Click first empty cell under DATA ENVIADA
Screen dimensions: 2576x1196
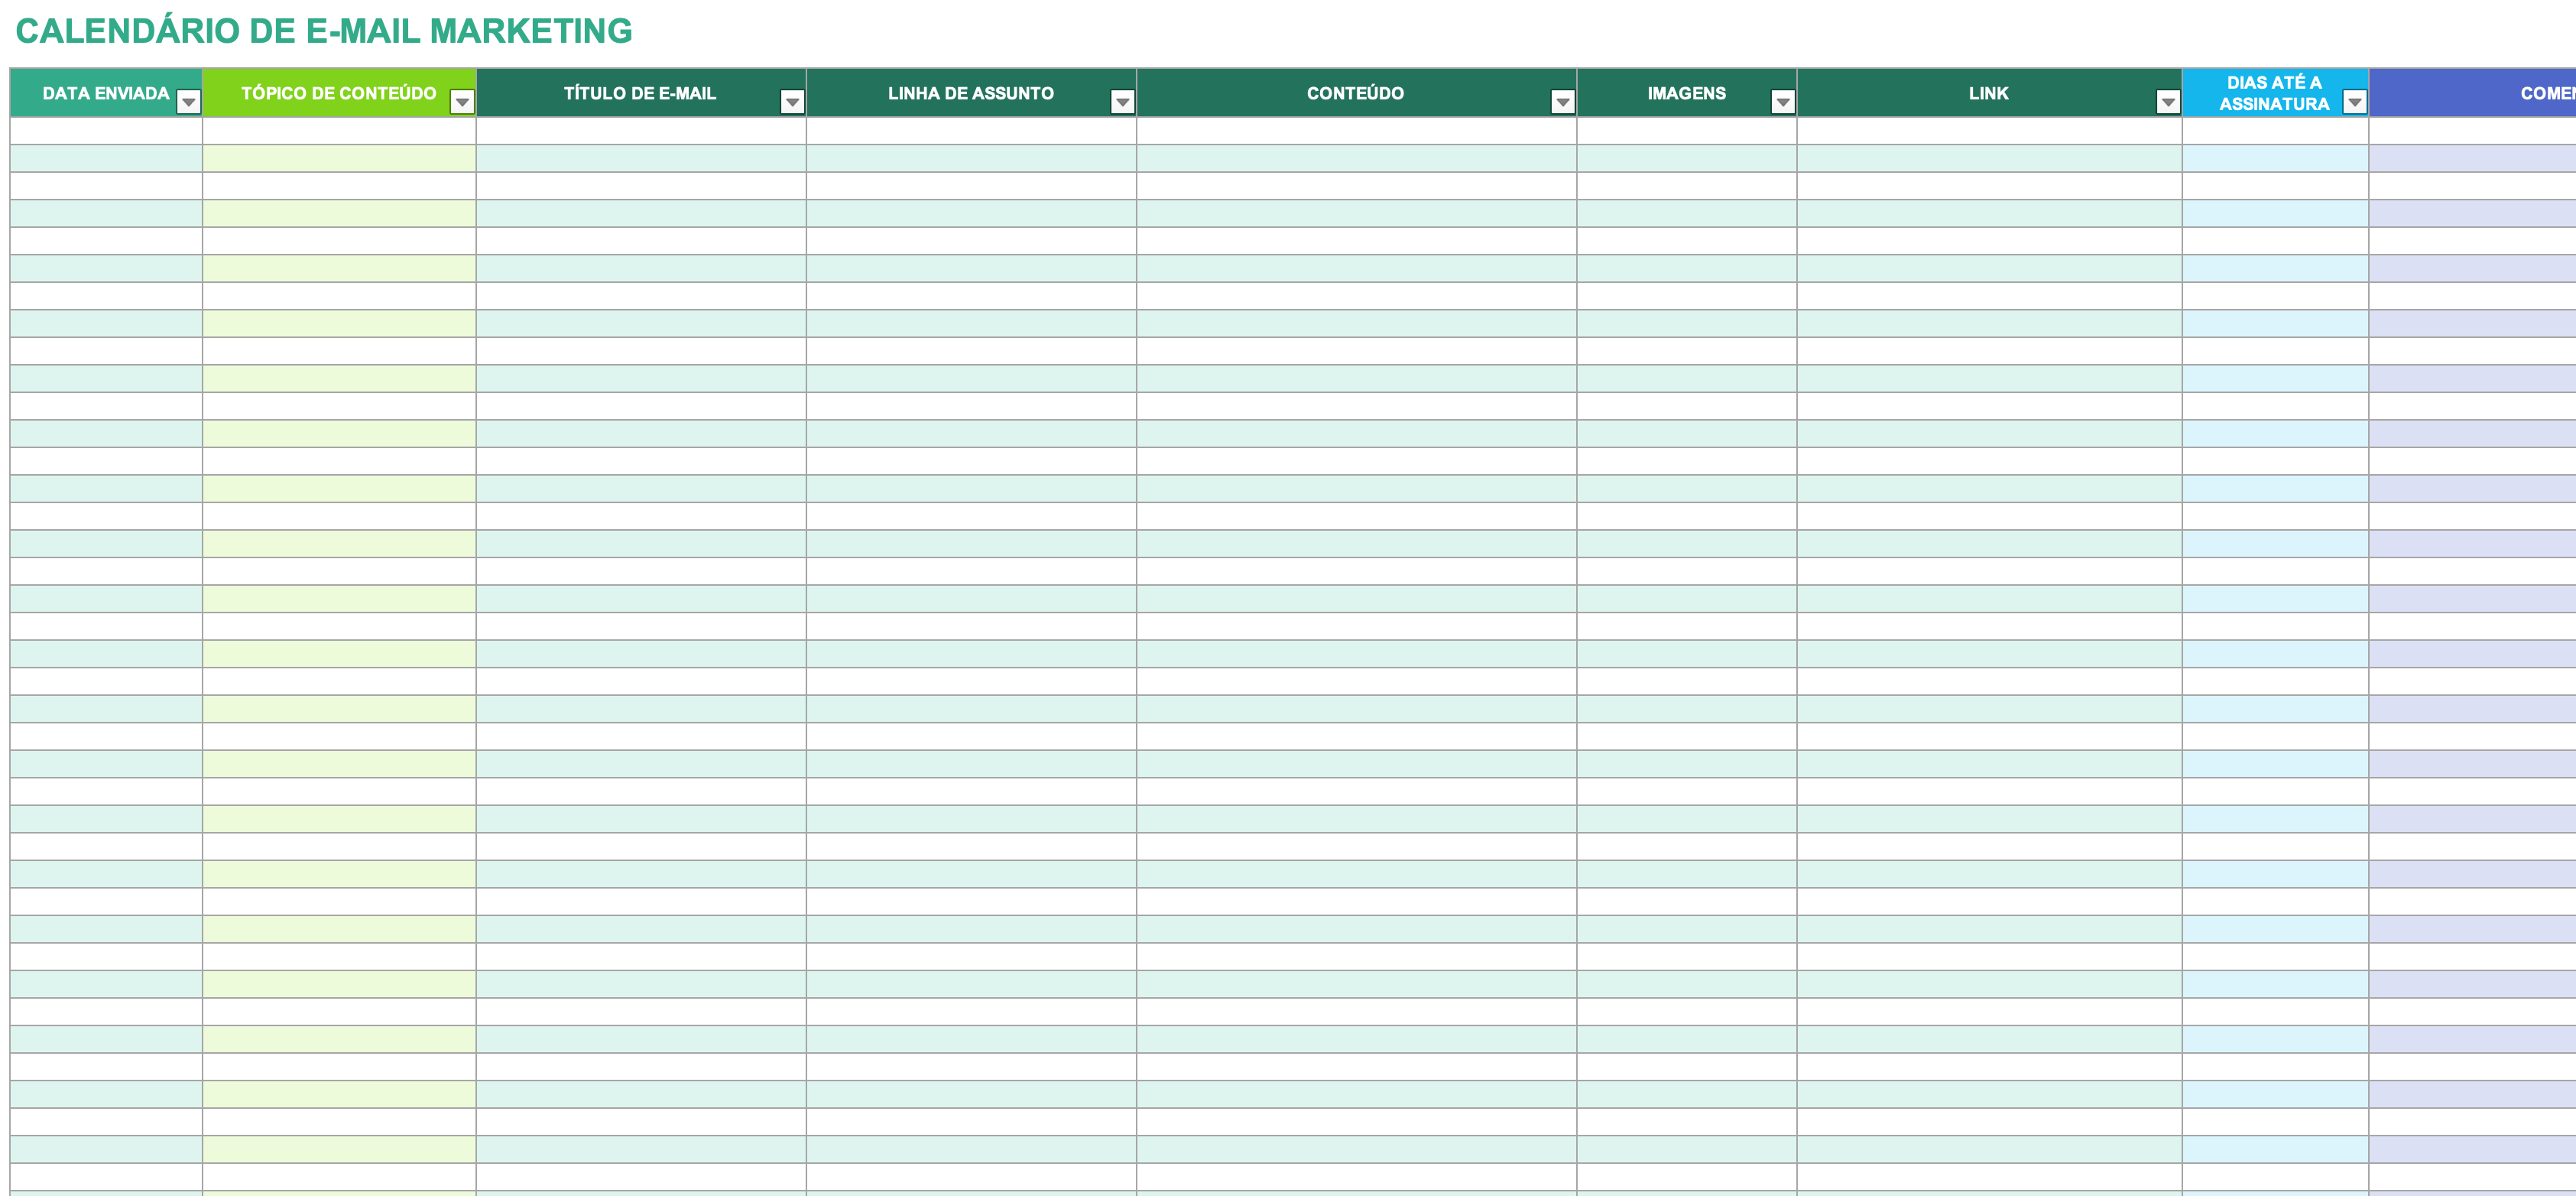click(106, 131)
